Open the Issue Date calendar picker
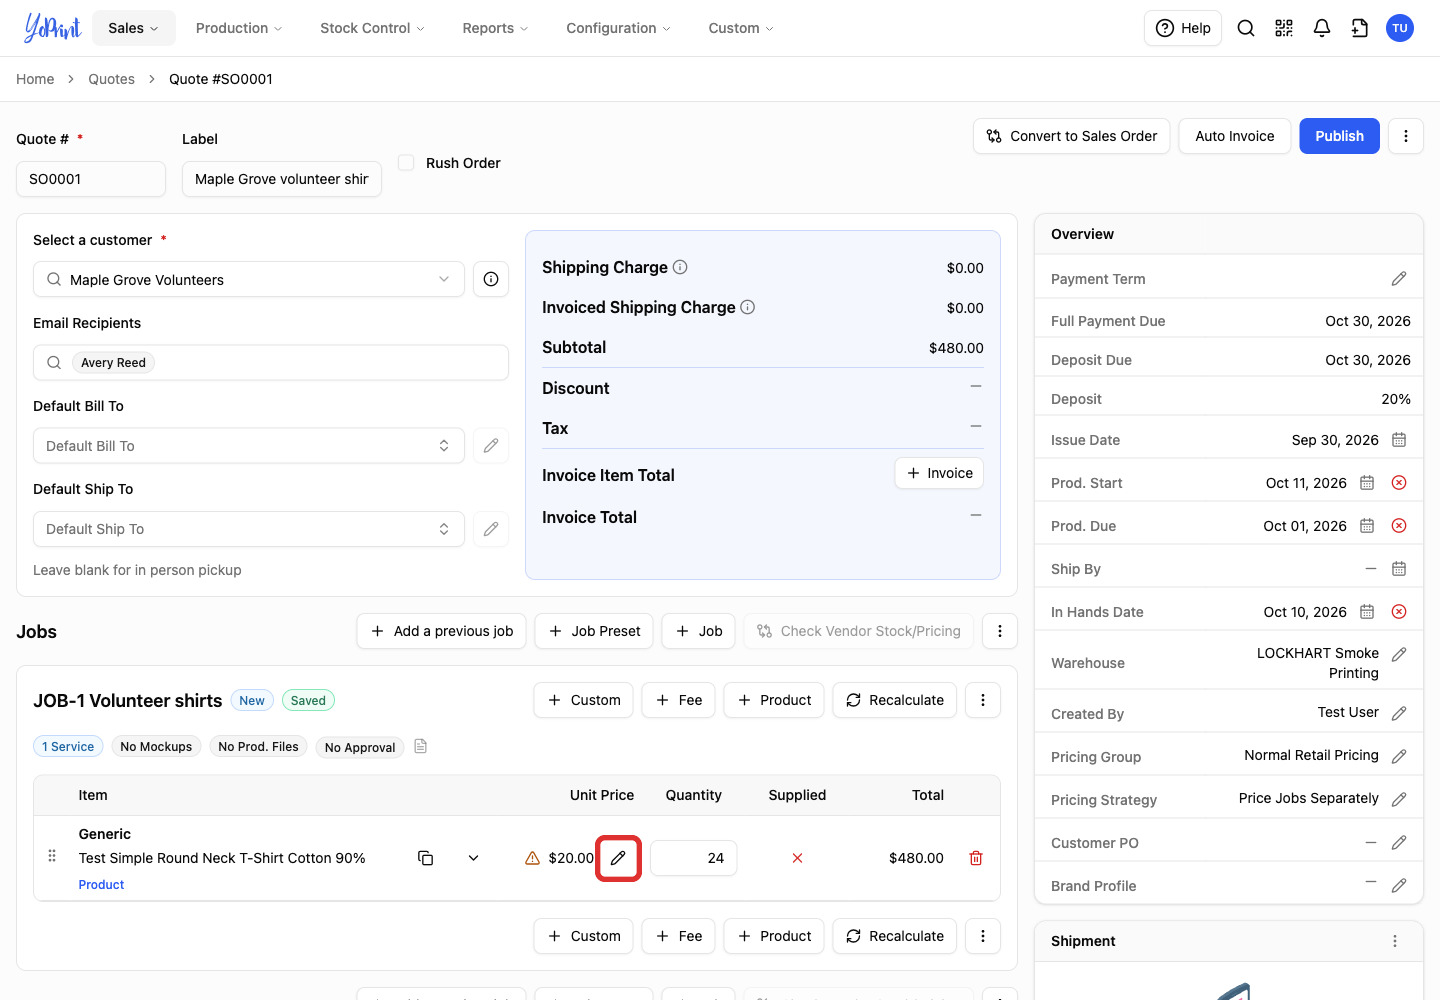 (1399, 440)
